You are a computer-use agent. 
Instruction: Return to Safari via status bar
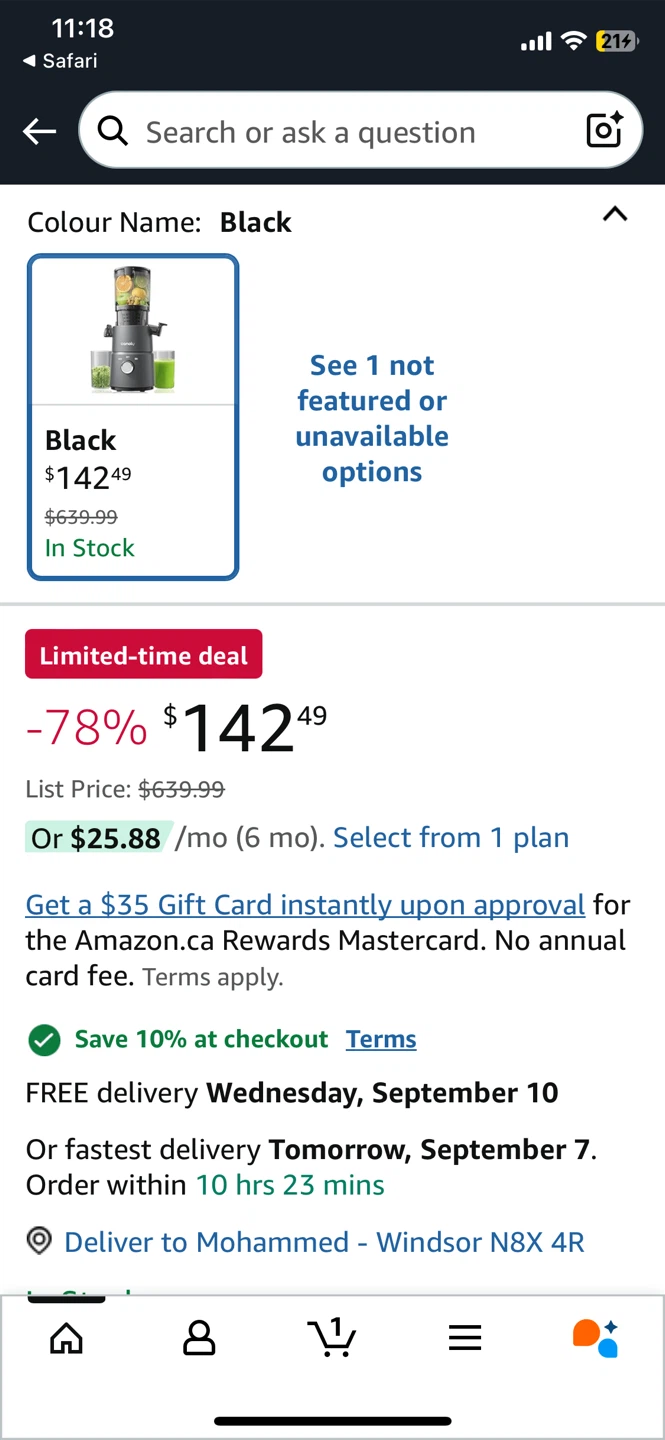click(x=60, y=61)
